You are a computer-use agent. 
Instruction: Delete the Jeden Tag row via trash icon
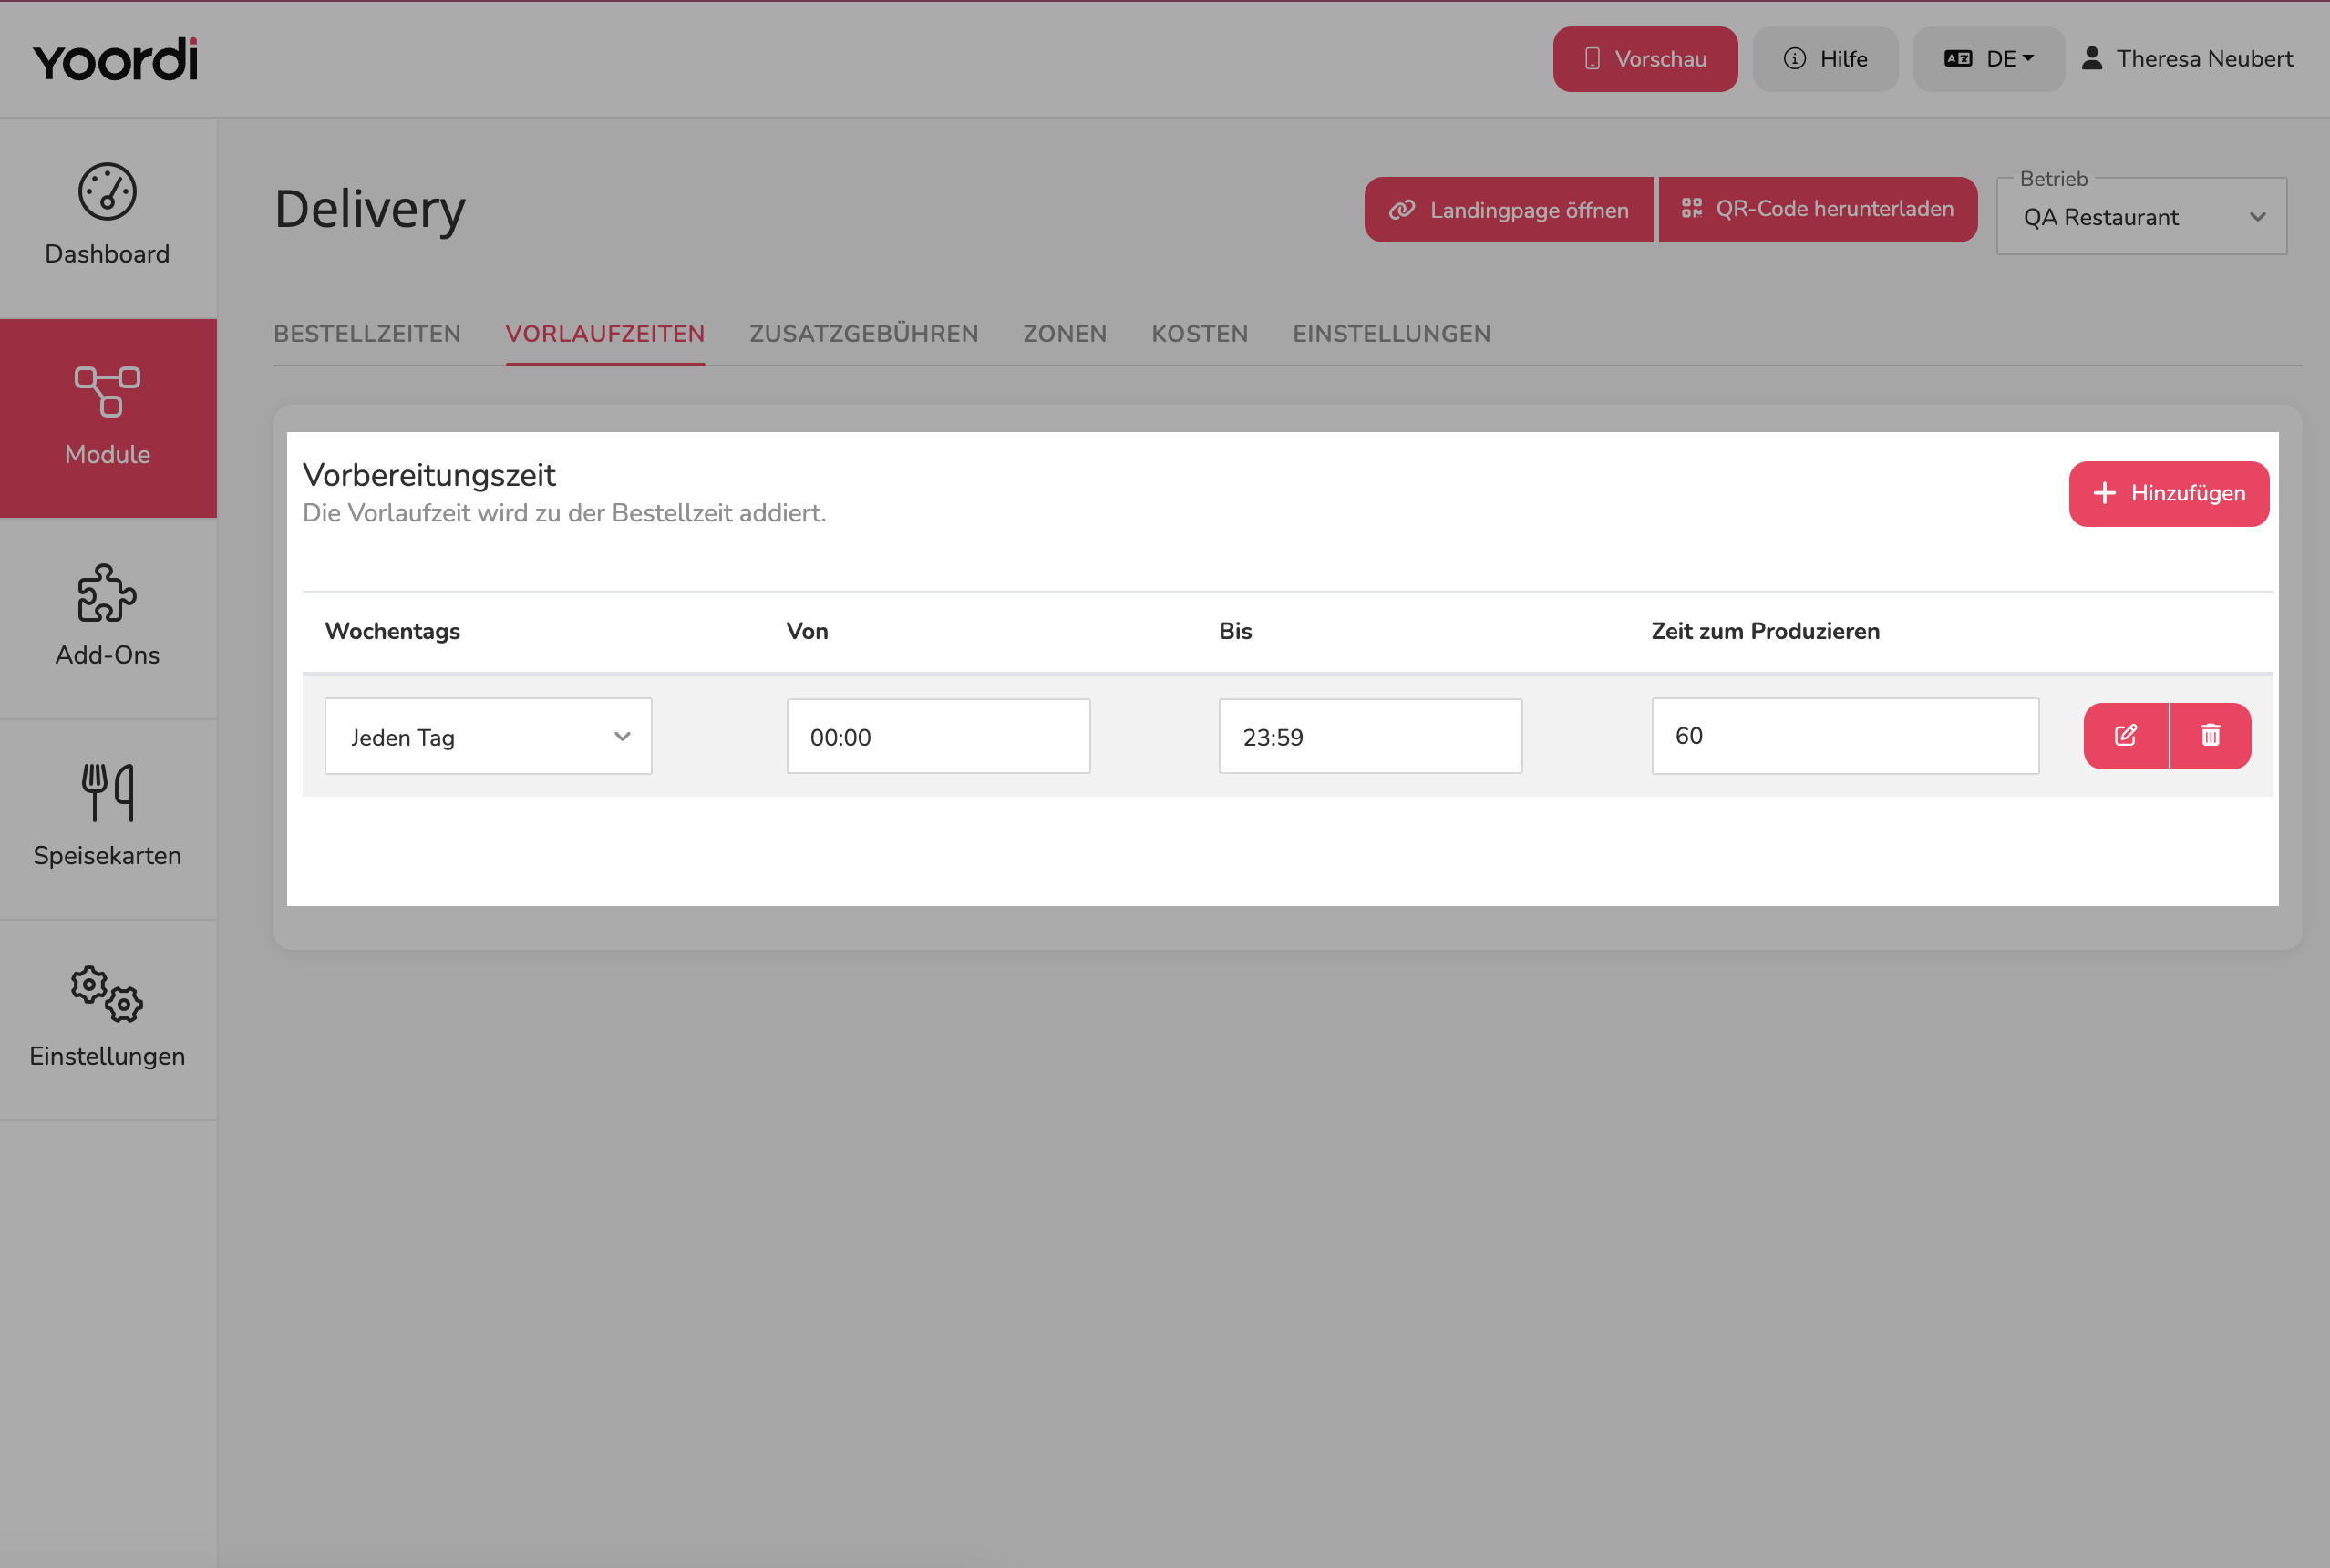(x=2211, y=736)
